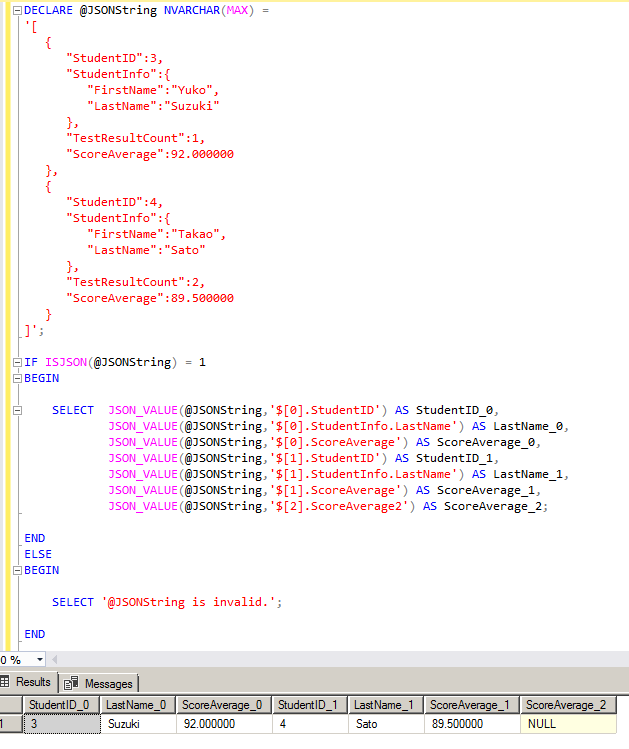629x749 pixels.
Task: Collapse the SELECT JSON_VALUE statement
Action: click(x=18, y=410)
